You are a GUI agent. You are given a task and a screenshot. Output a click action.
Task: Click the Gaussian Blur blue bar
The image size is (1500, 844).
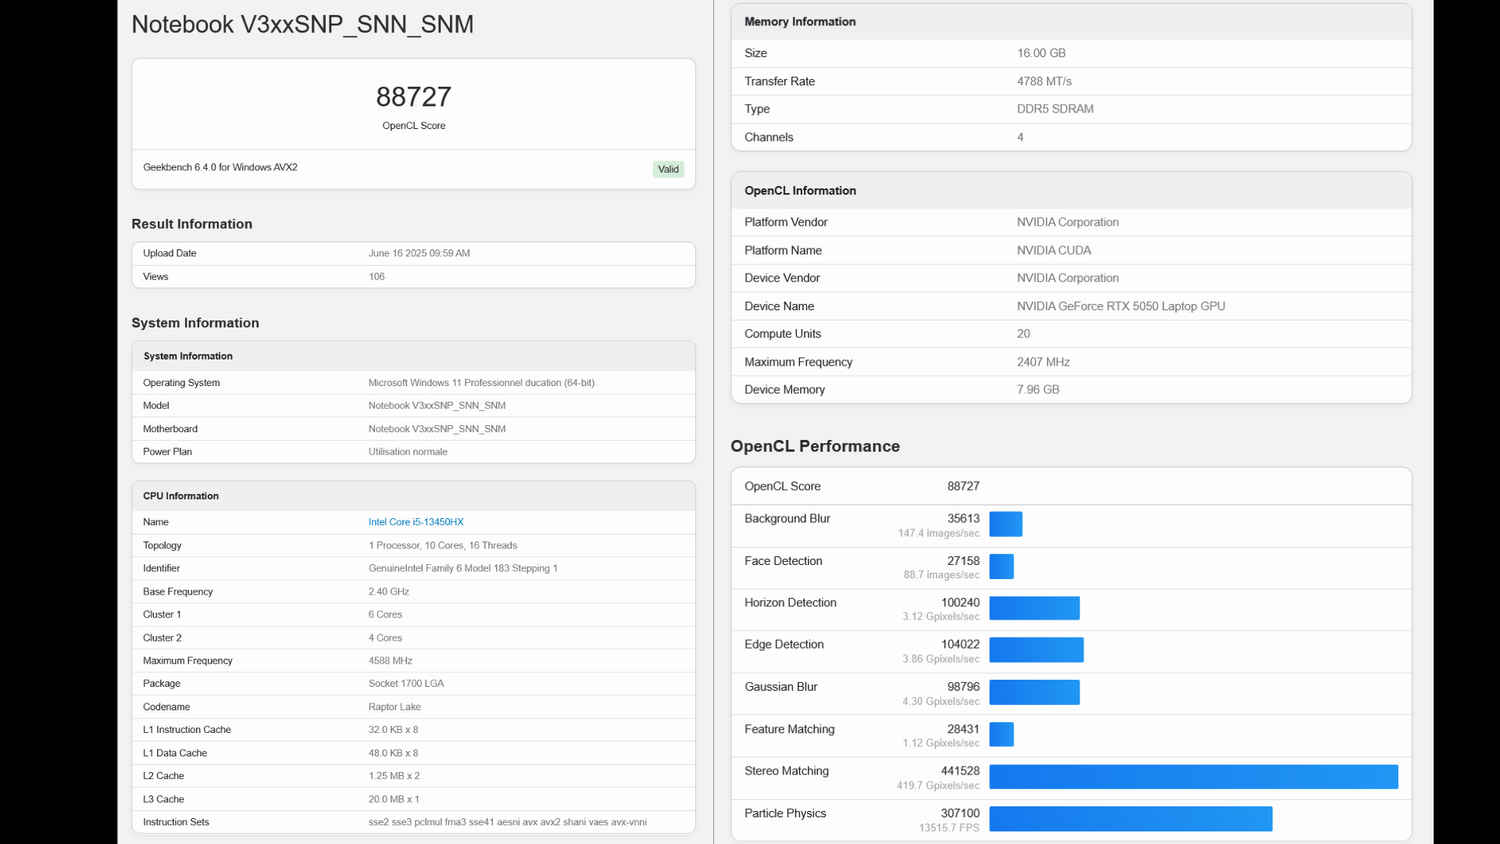(1034, 692)
